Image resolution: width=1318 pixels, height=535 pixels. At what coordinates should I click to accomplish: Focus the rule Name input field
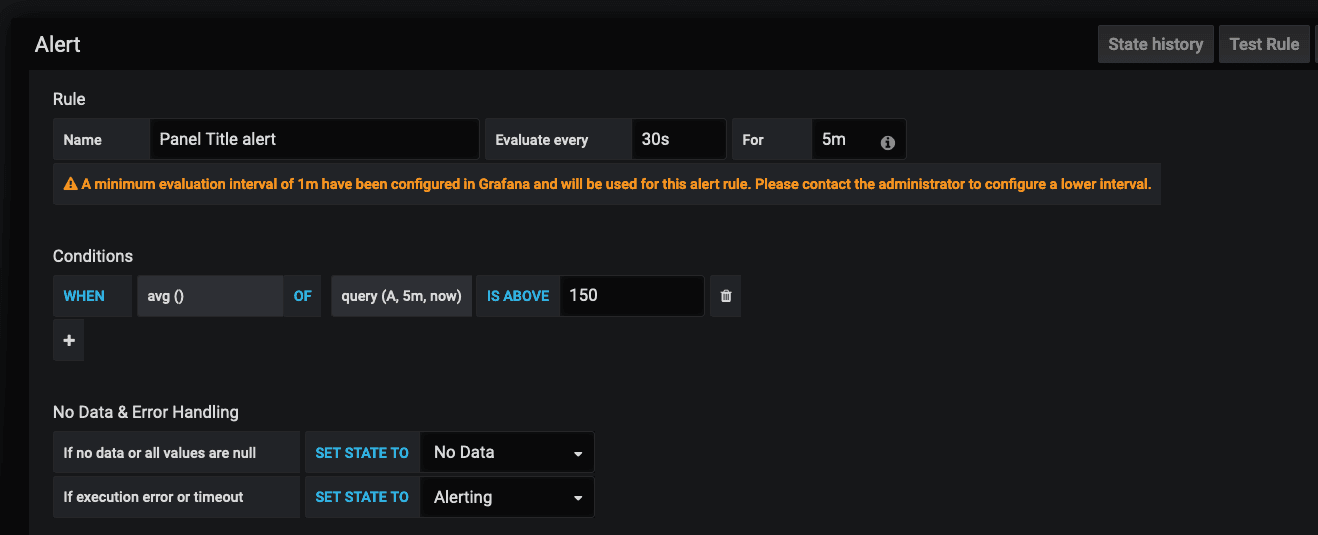coord(314,140)
